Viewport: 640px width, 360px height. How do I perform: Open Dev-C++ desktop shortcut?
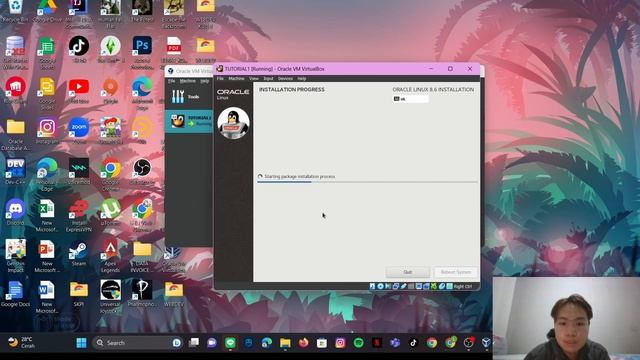click(16, 172)
